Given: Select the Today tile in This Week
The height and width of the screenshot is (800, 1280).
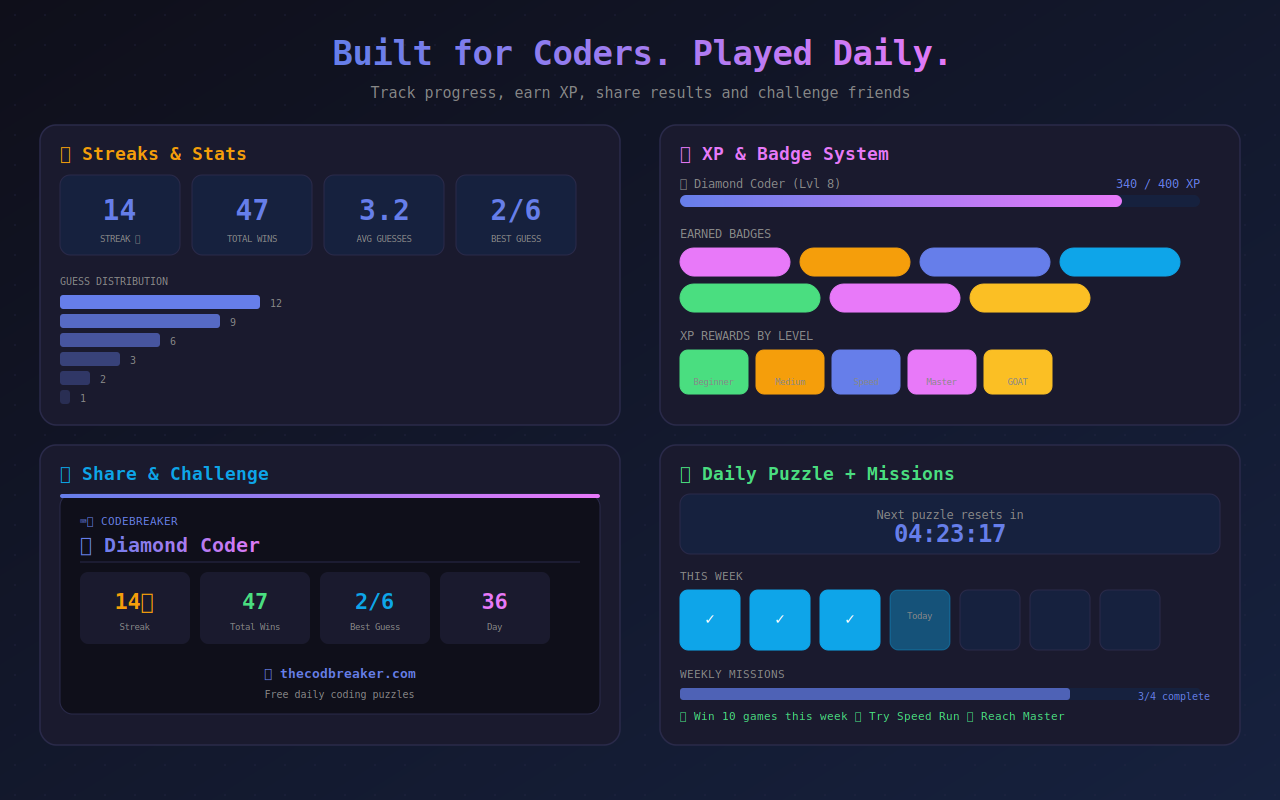Looking at the screenshot, I should click(920, 620).
